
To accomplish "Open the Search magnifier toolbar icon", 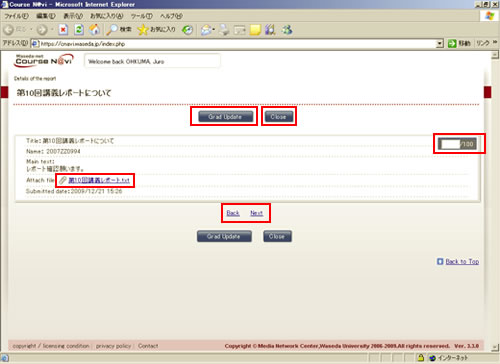I will tap(112, 30).
